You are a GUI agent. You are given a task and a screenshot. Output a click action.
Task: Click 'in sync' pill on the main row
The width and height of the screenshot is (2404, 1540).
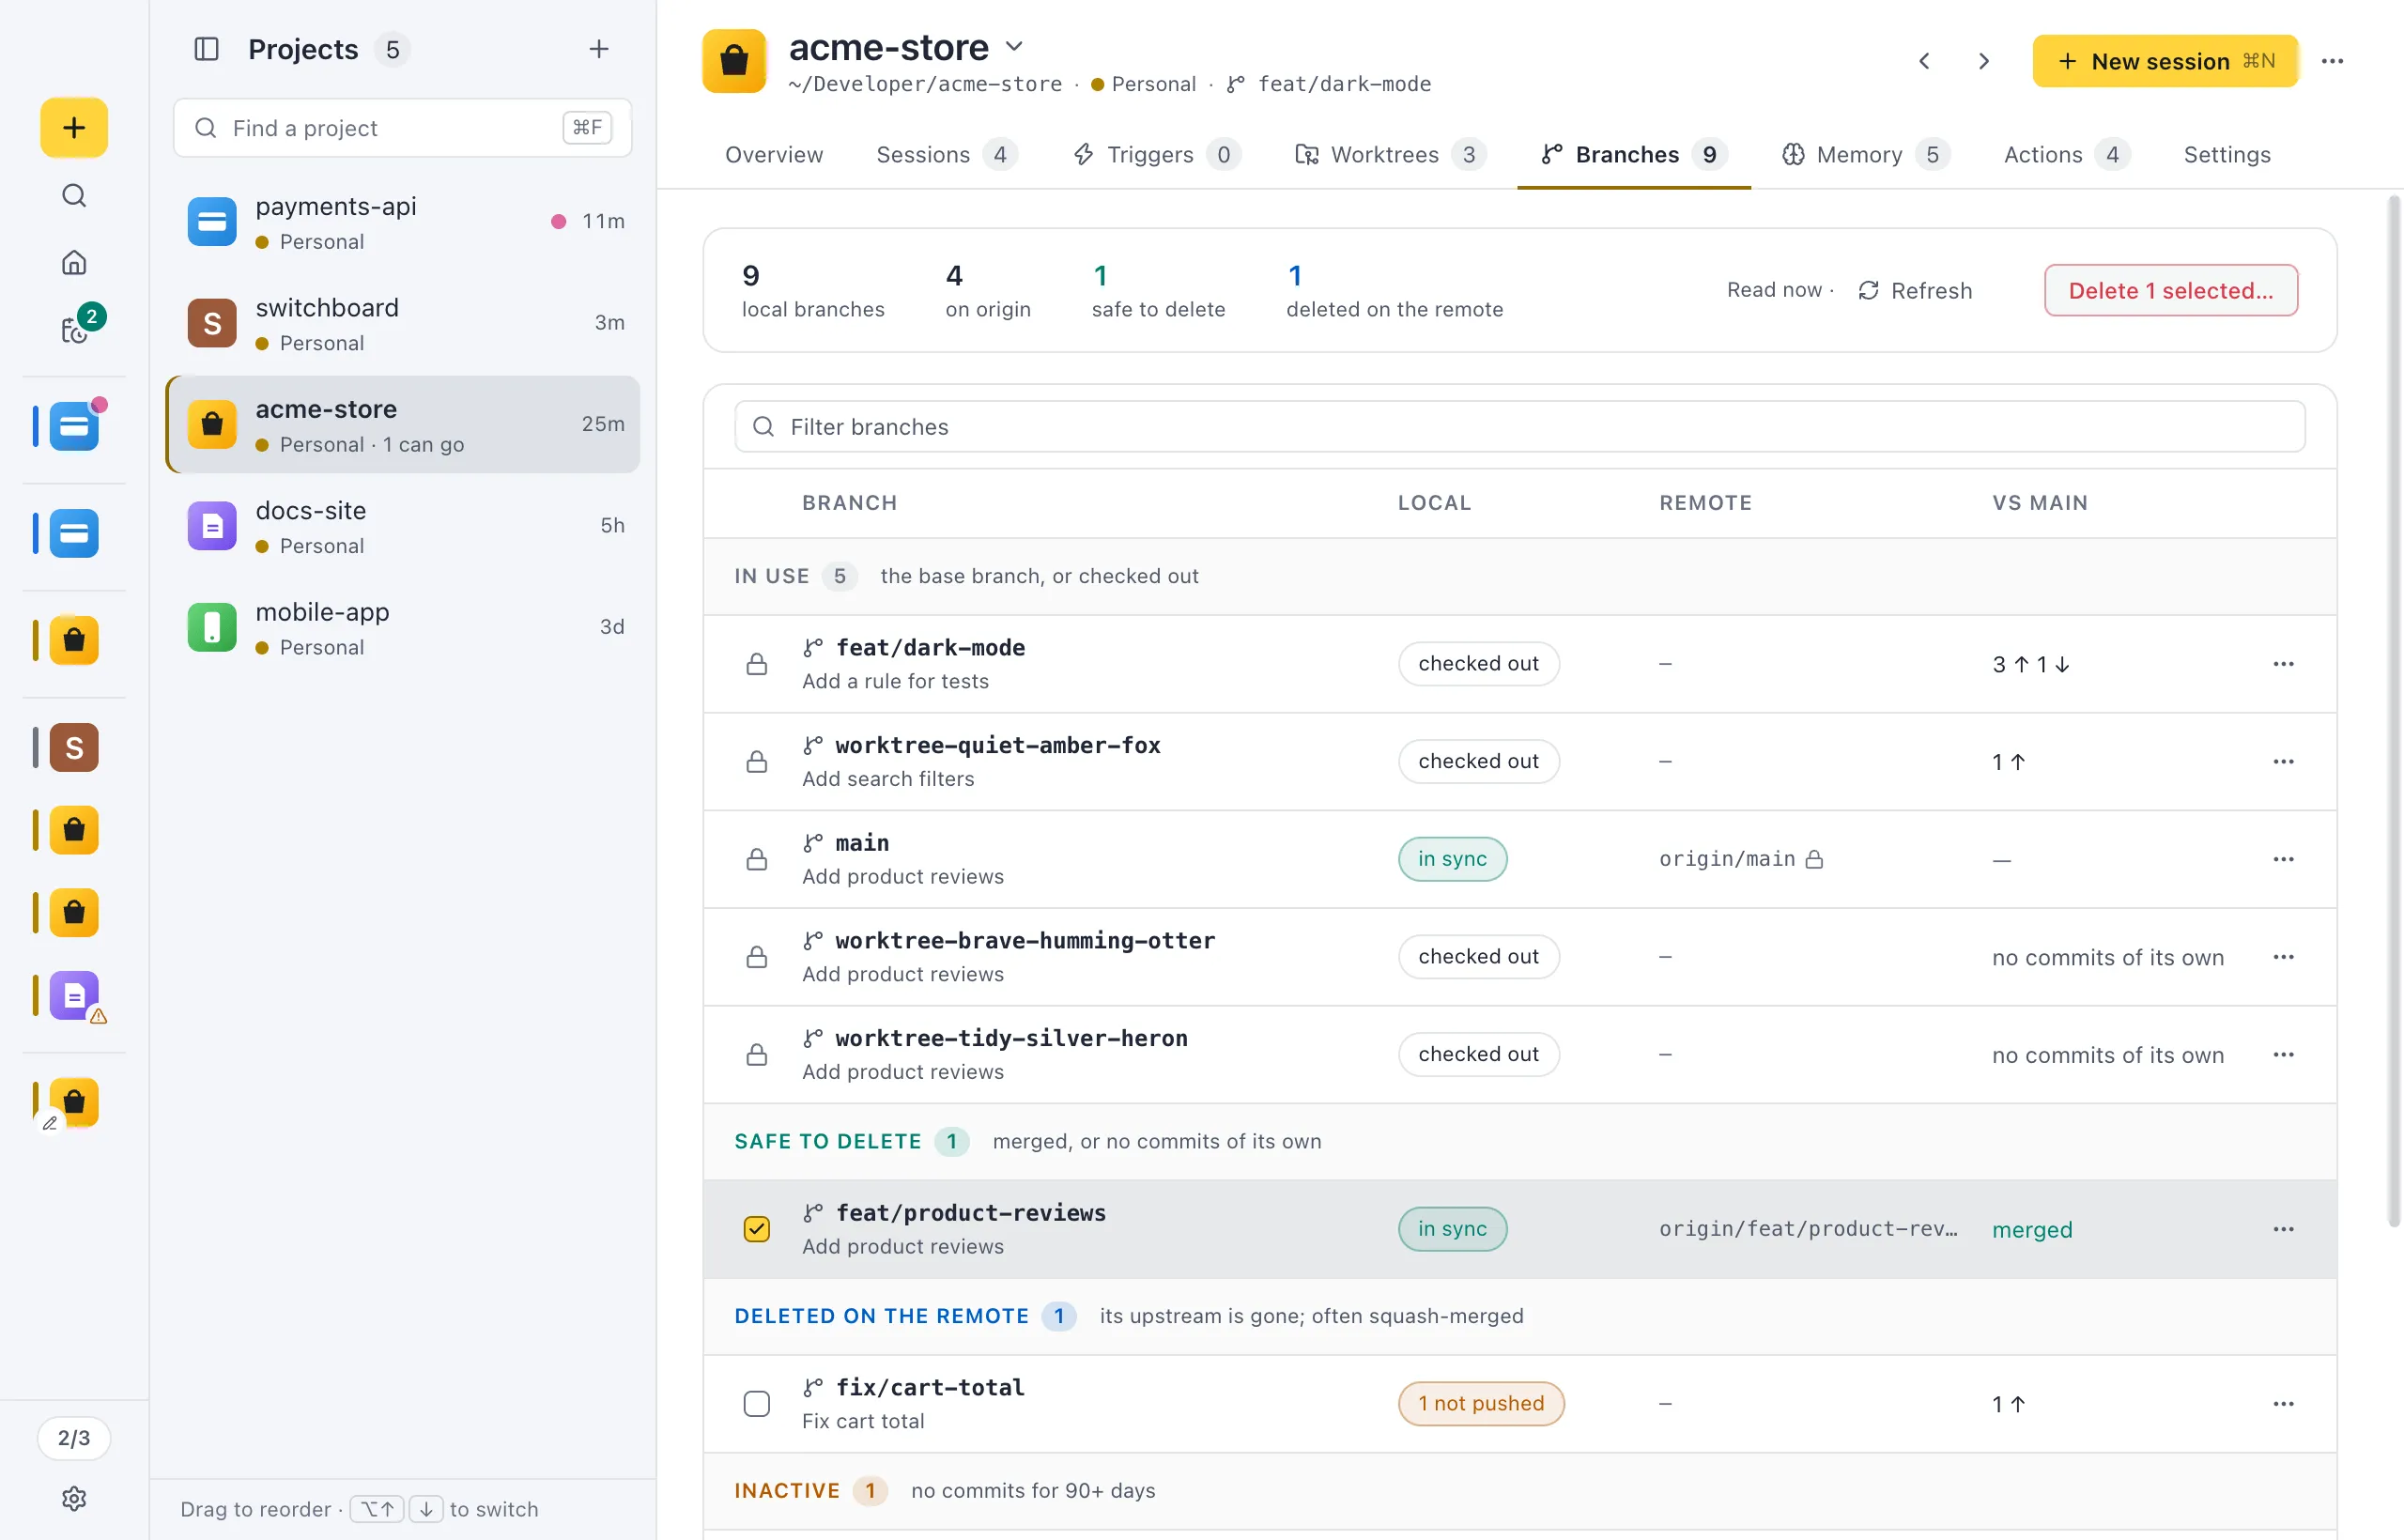pos(1452,859)
